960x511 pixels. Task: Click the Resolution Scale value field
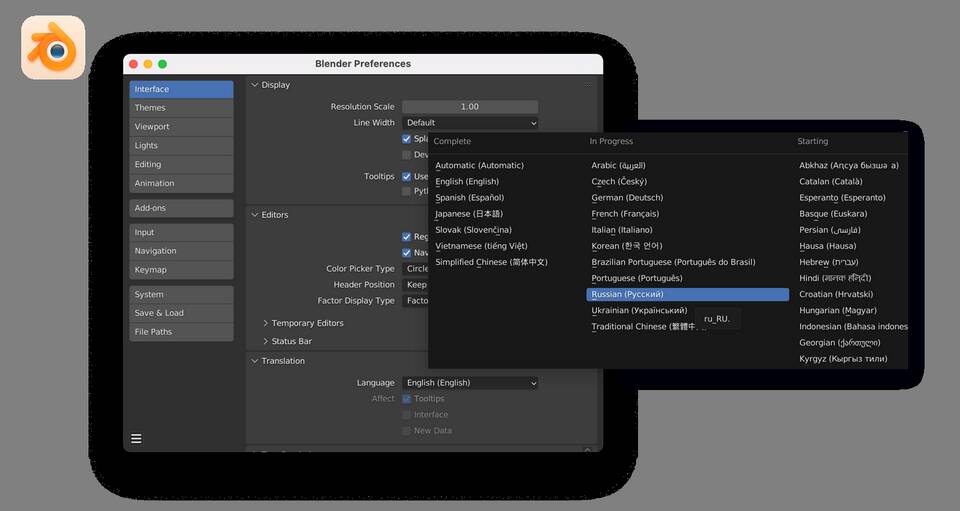tap(470, 106)
